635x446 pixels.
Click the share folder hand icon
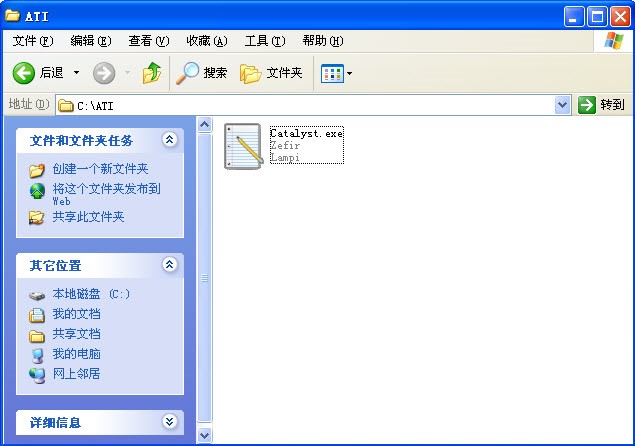click(x=36, y=218)
